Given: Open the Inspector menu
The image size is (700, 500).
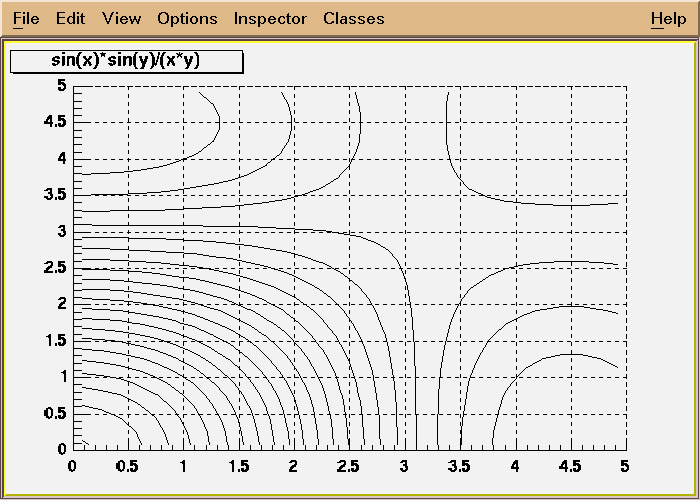Looking at the screenshot, I should point(270,19).
